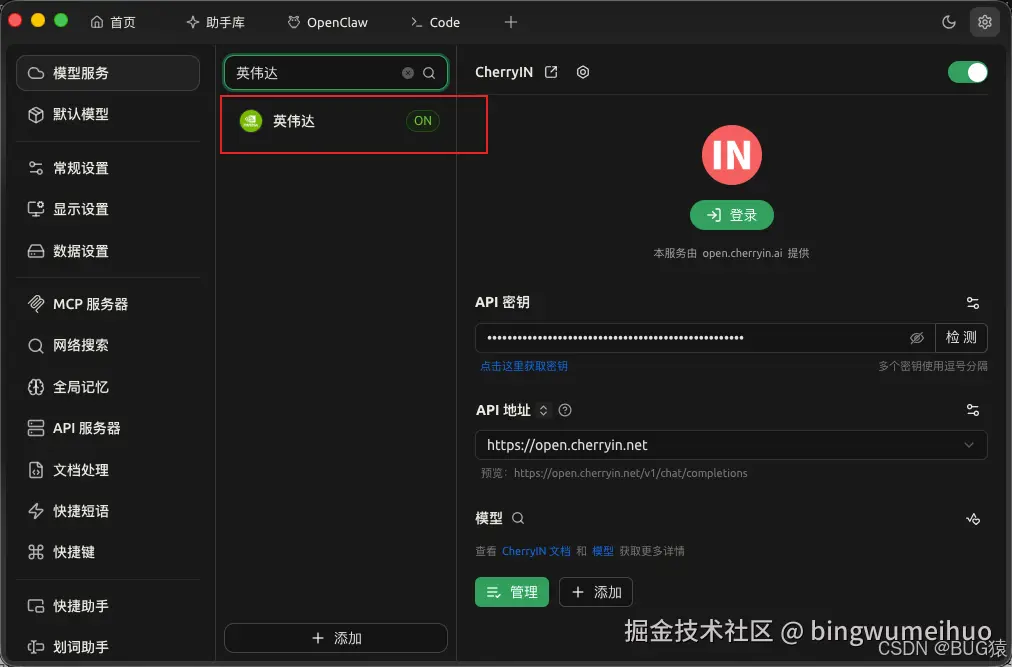The width and height of the screenshot is (1012, 667).
Task: Click the 检测 button to test the key
Action: click(x=960, y=338)
